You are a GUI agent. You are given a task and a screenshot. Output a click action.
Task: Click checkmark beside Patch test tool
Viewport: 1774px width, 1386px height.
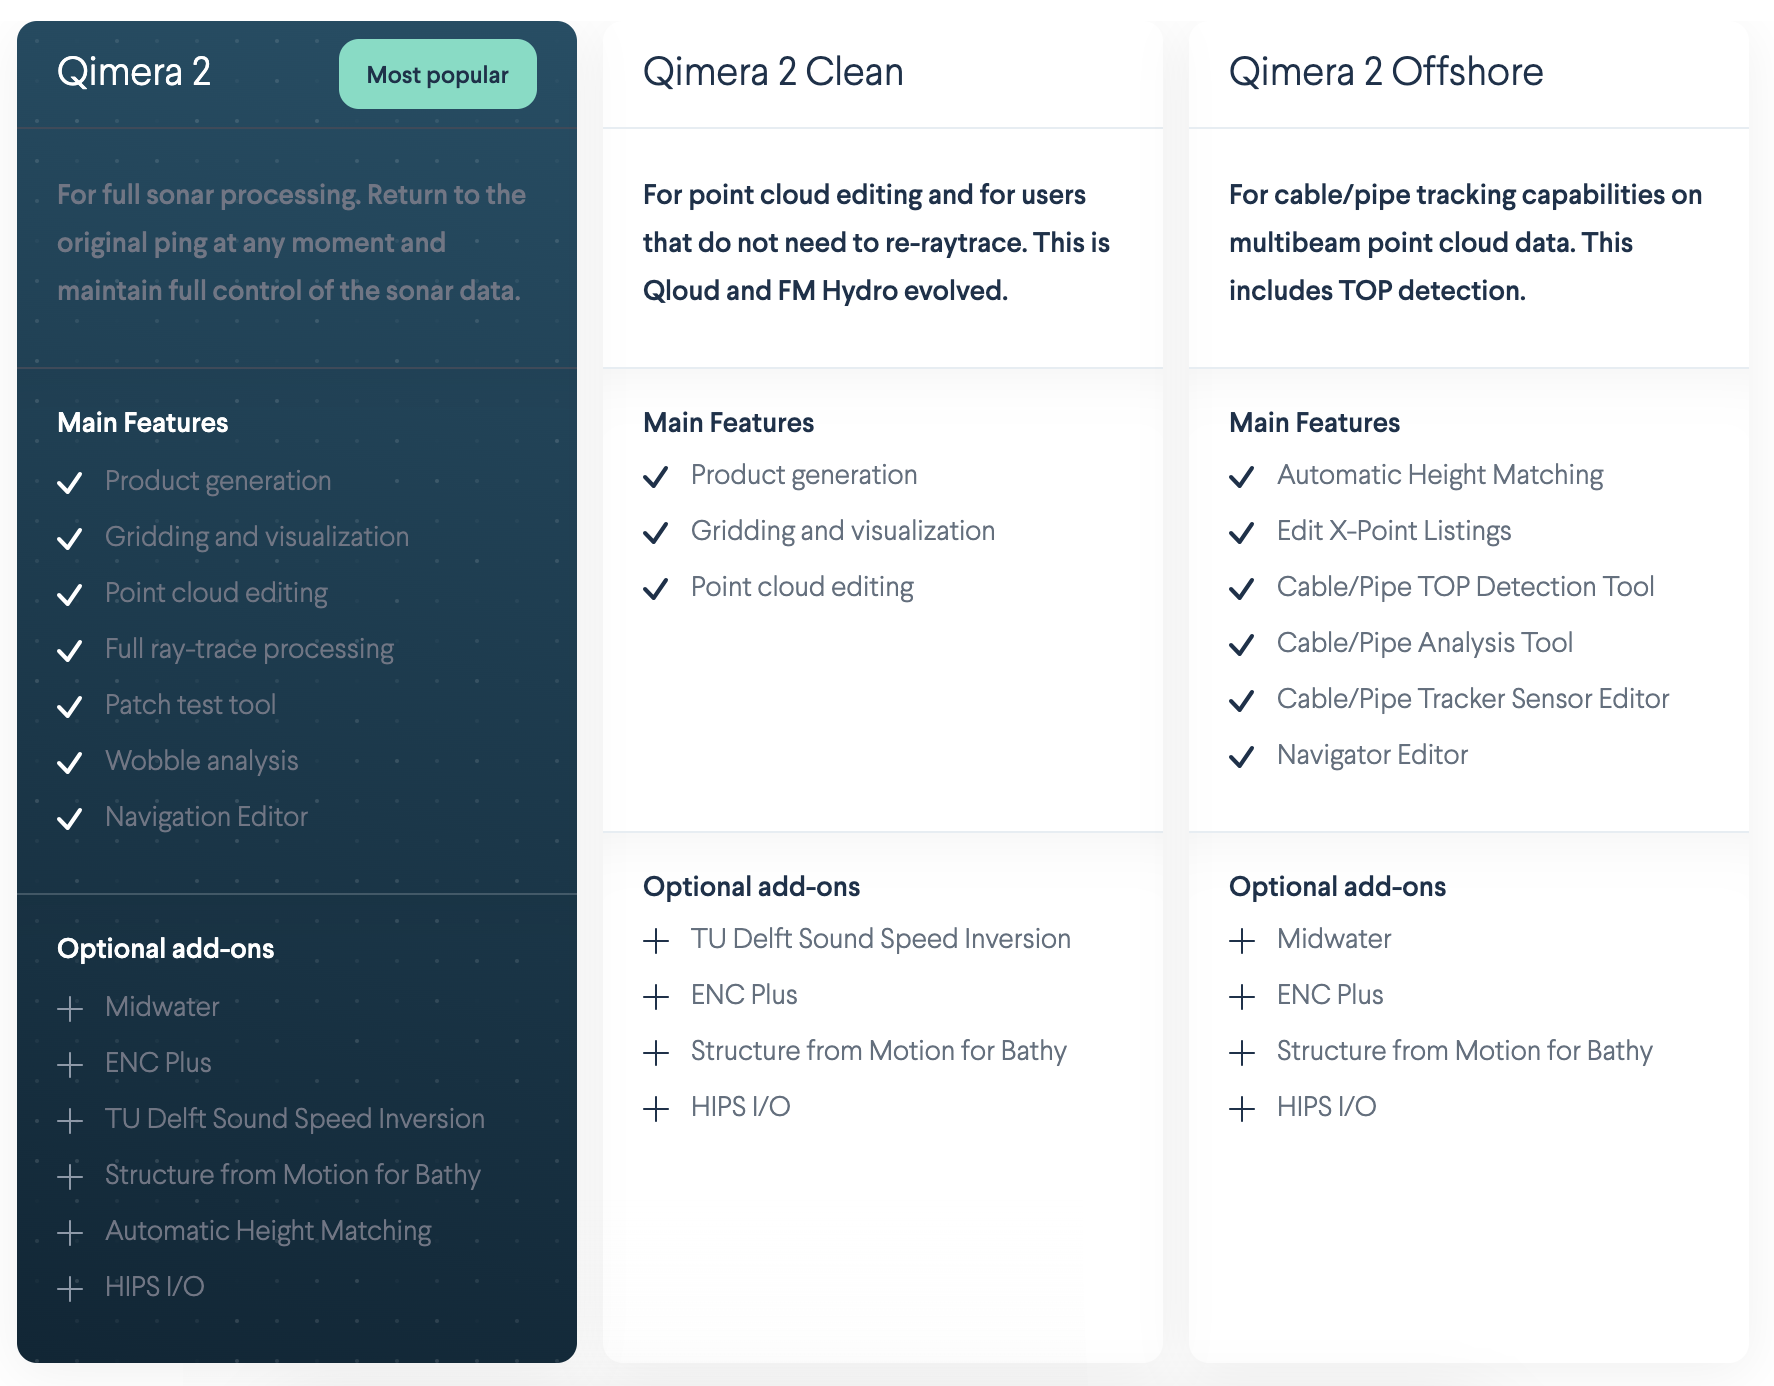tap(70, 707)
